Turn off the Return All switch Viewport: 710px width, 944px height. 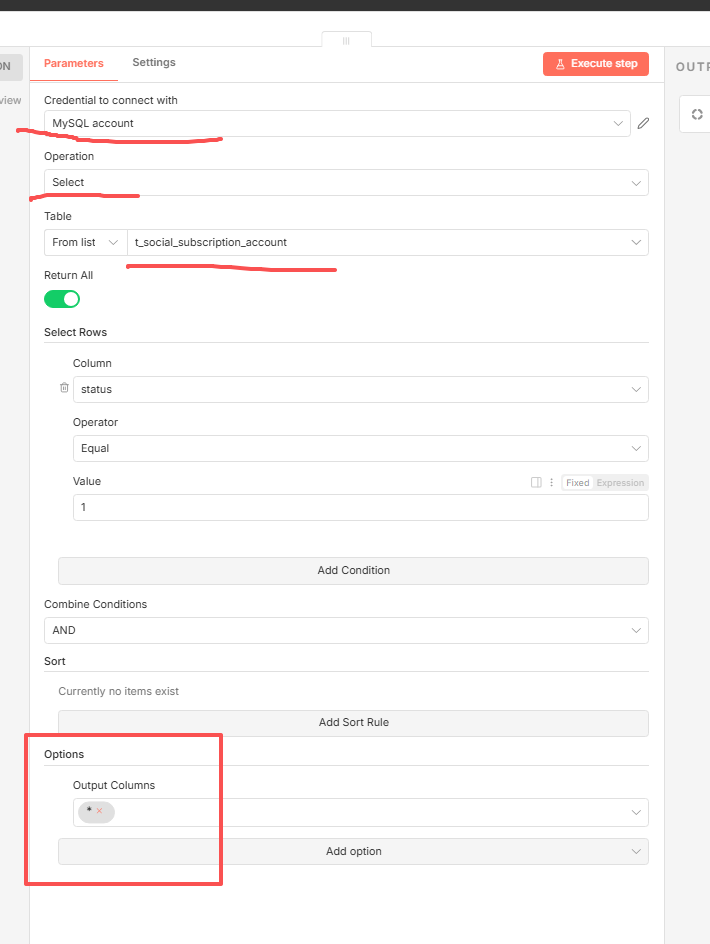click(62, 299)
